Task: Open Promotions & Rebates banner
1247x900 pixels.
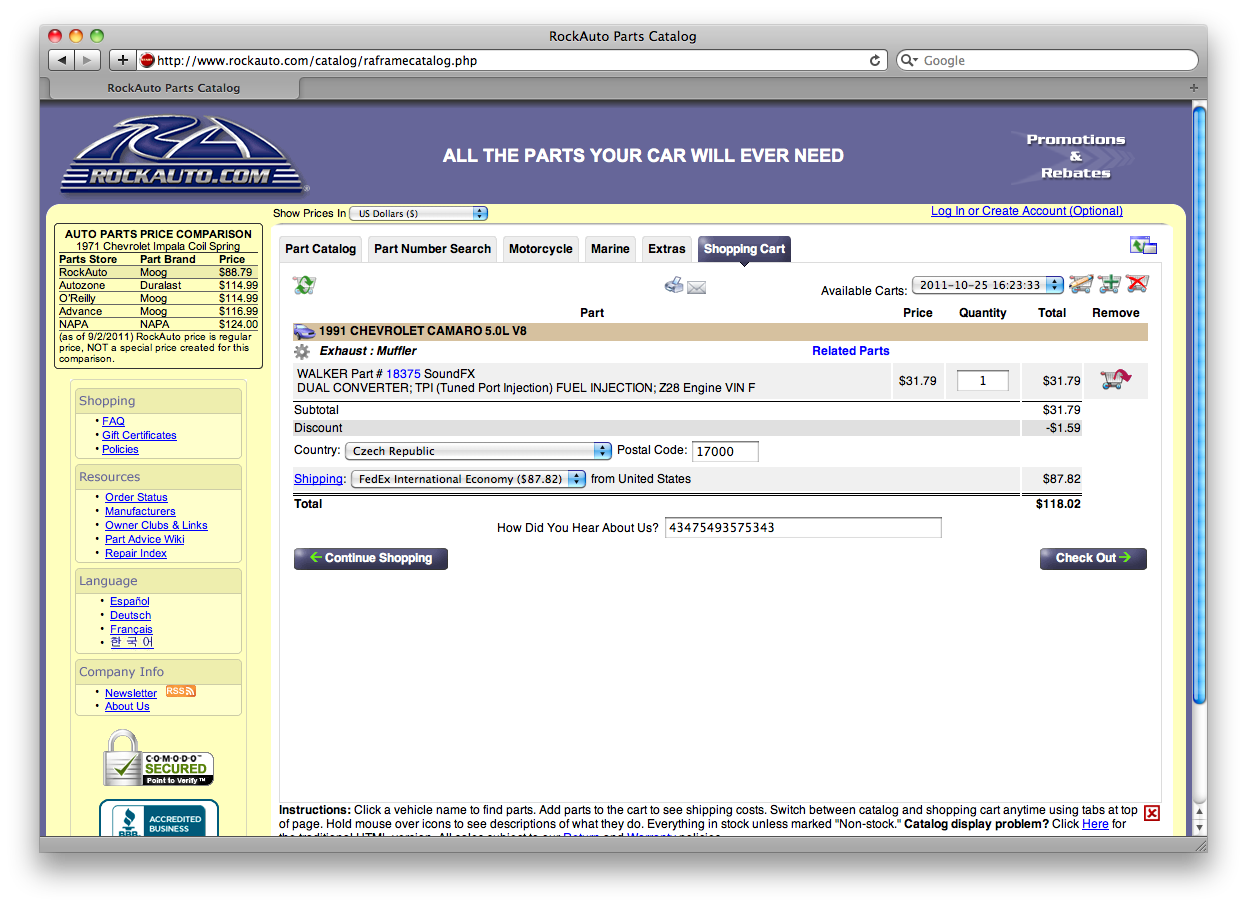Action: 1075,156
